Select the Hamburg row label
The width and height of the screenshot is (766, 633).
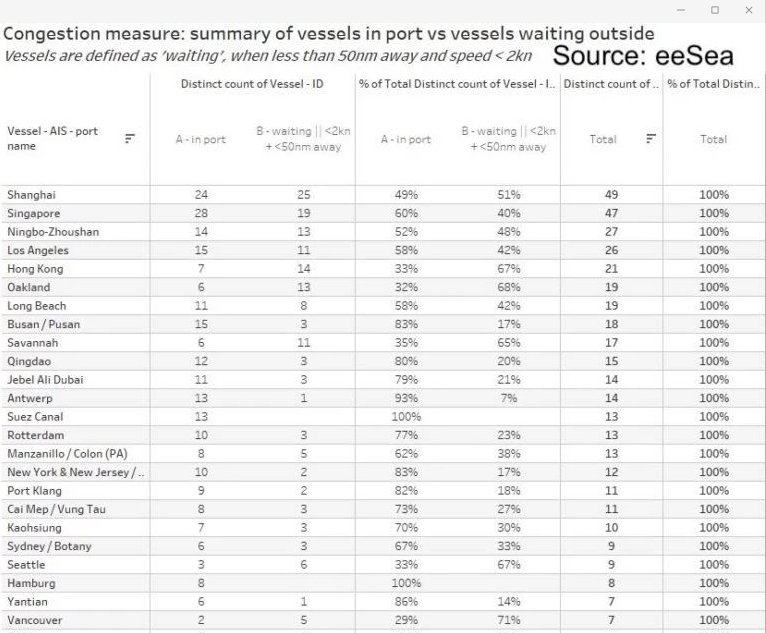pyautogui.click(x=31, y=583)
